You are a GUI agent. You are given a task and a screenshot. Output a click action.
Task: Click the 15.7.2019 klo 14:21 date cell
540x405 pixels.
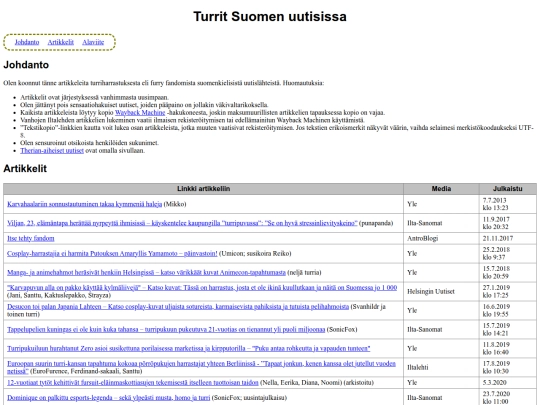(x=508, y=329)
